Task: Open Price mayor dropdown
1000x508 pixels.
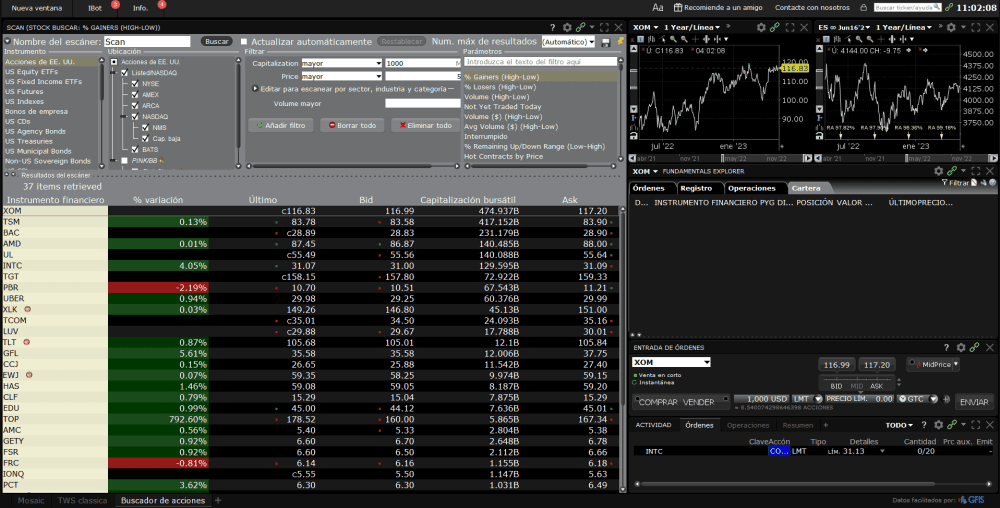Action: tap(341, 76)
